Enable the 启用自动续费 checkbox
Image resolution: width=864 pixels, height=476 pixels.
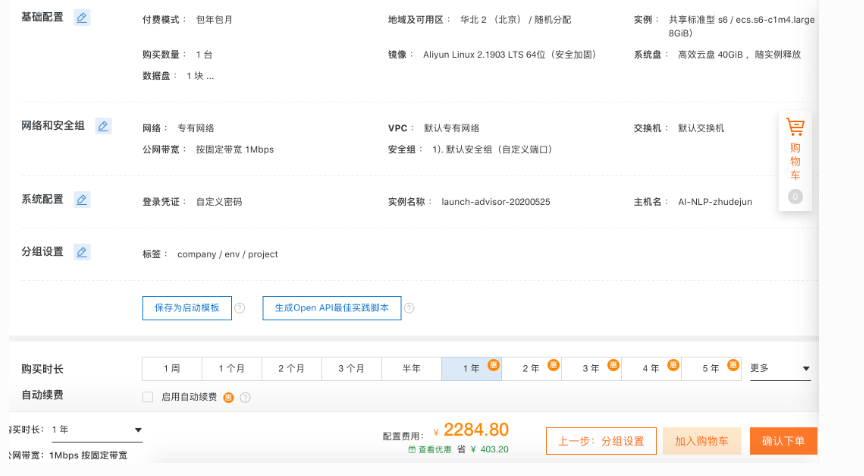[148, 397]
